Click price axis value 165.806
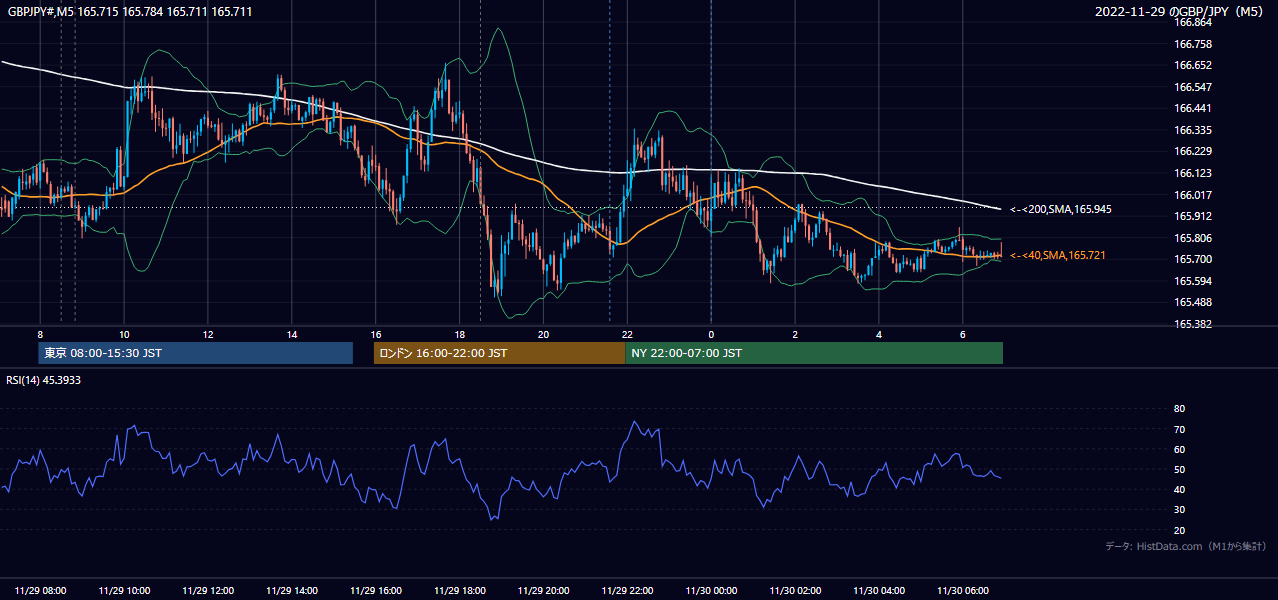 1193,238
